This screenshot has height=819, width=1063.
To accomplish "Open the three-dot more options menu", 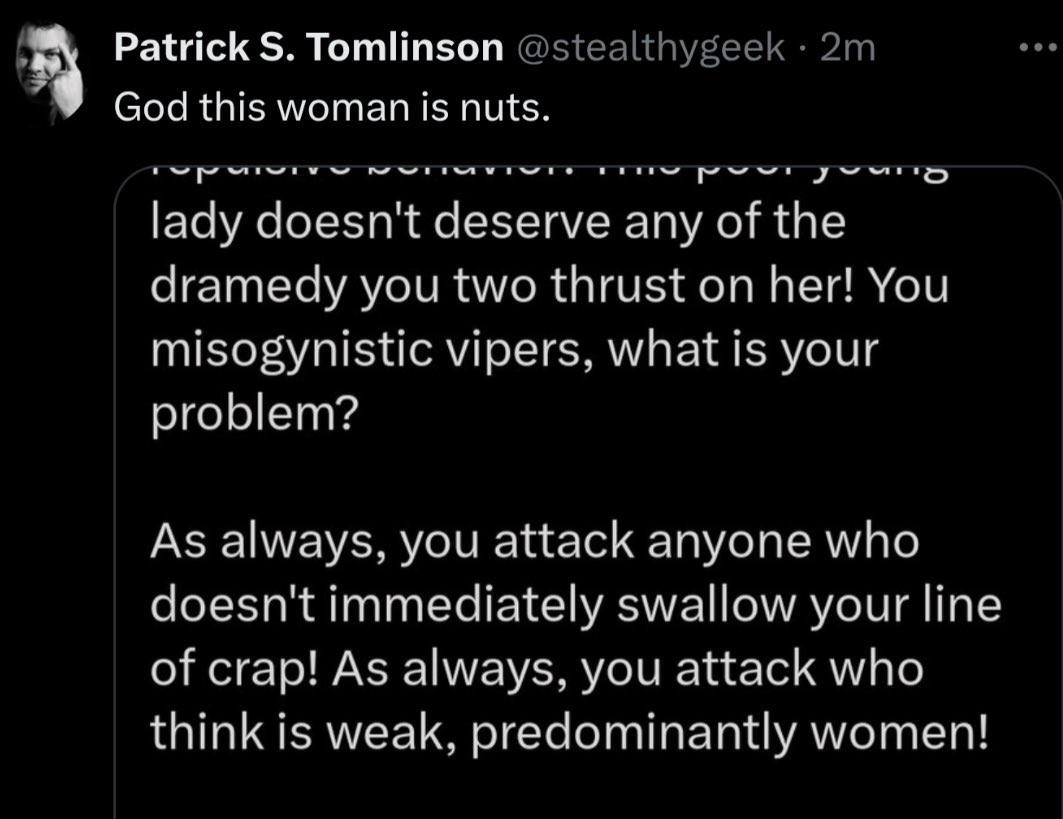I will point(1039,47).
